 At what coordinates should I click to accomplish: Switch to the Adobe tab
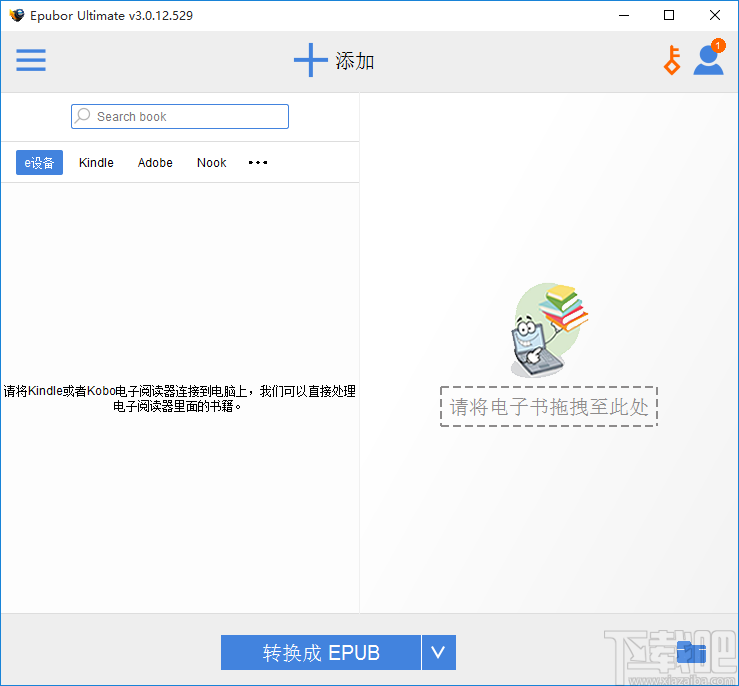[155, 163]
